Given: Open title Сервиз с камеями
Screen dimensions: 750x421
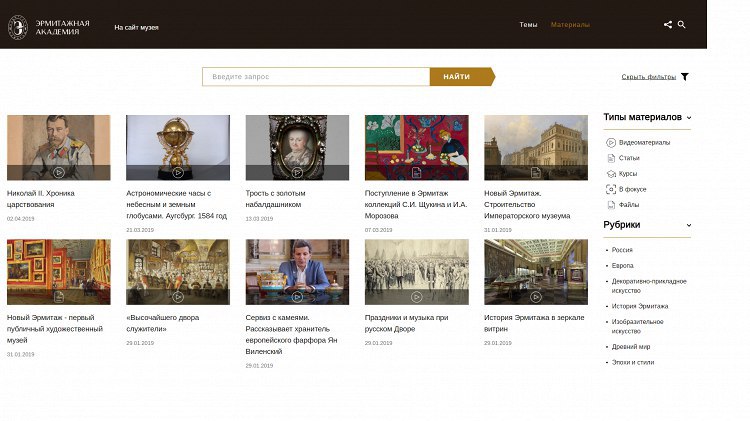Looking at the screenshot, I should point(291,334).
